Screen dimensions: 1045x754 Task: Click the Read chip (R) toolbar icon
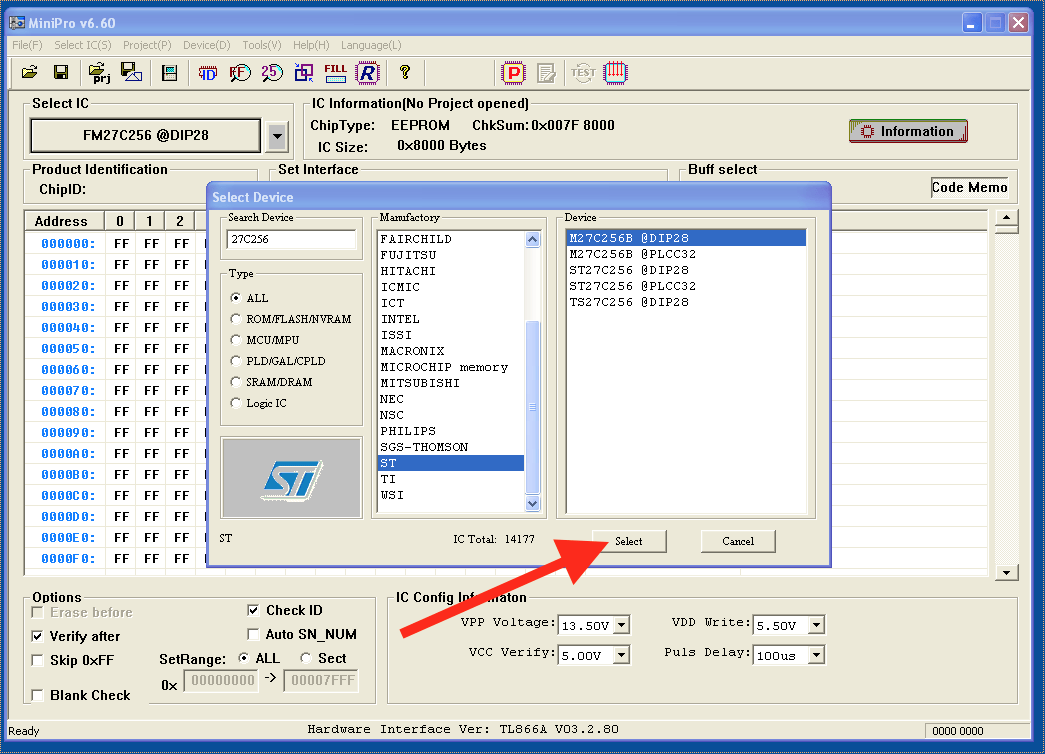[x=368, y=72]
